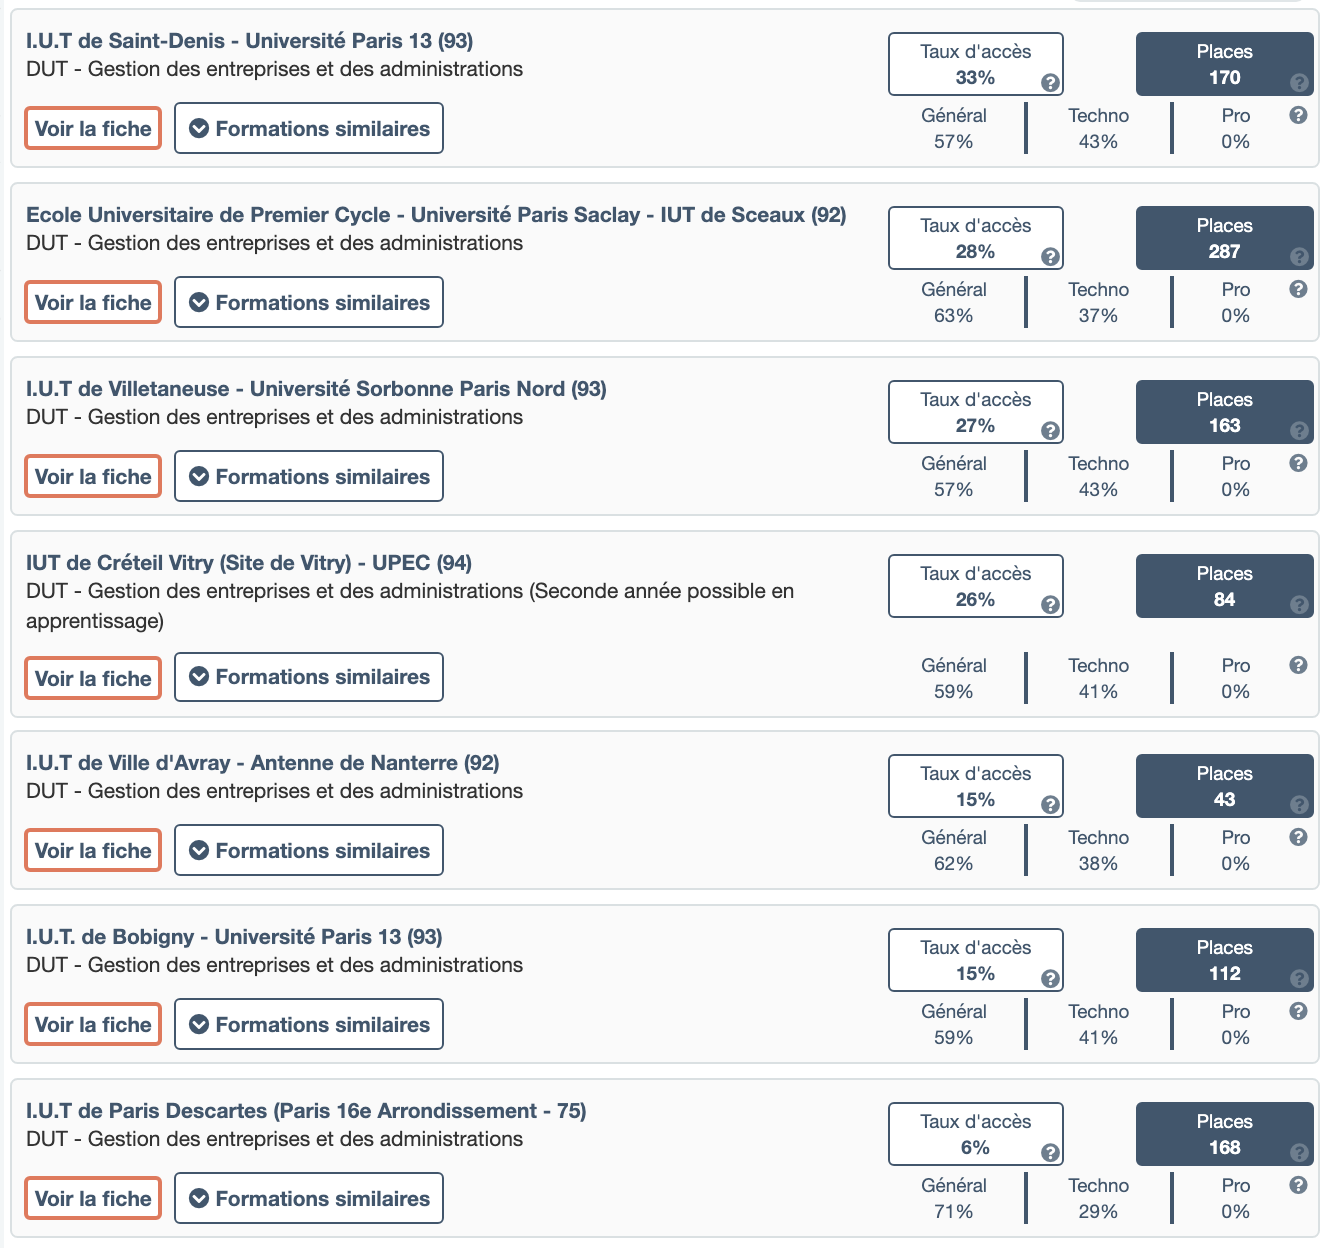Click help icon beside Villetaneuse 27% access rate
Image resolution: width=1322 pixels, height=1248 pixels.
click(1050, 431)
